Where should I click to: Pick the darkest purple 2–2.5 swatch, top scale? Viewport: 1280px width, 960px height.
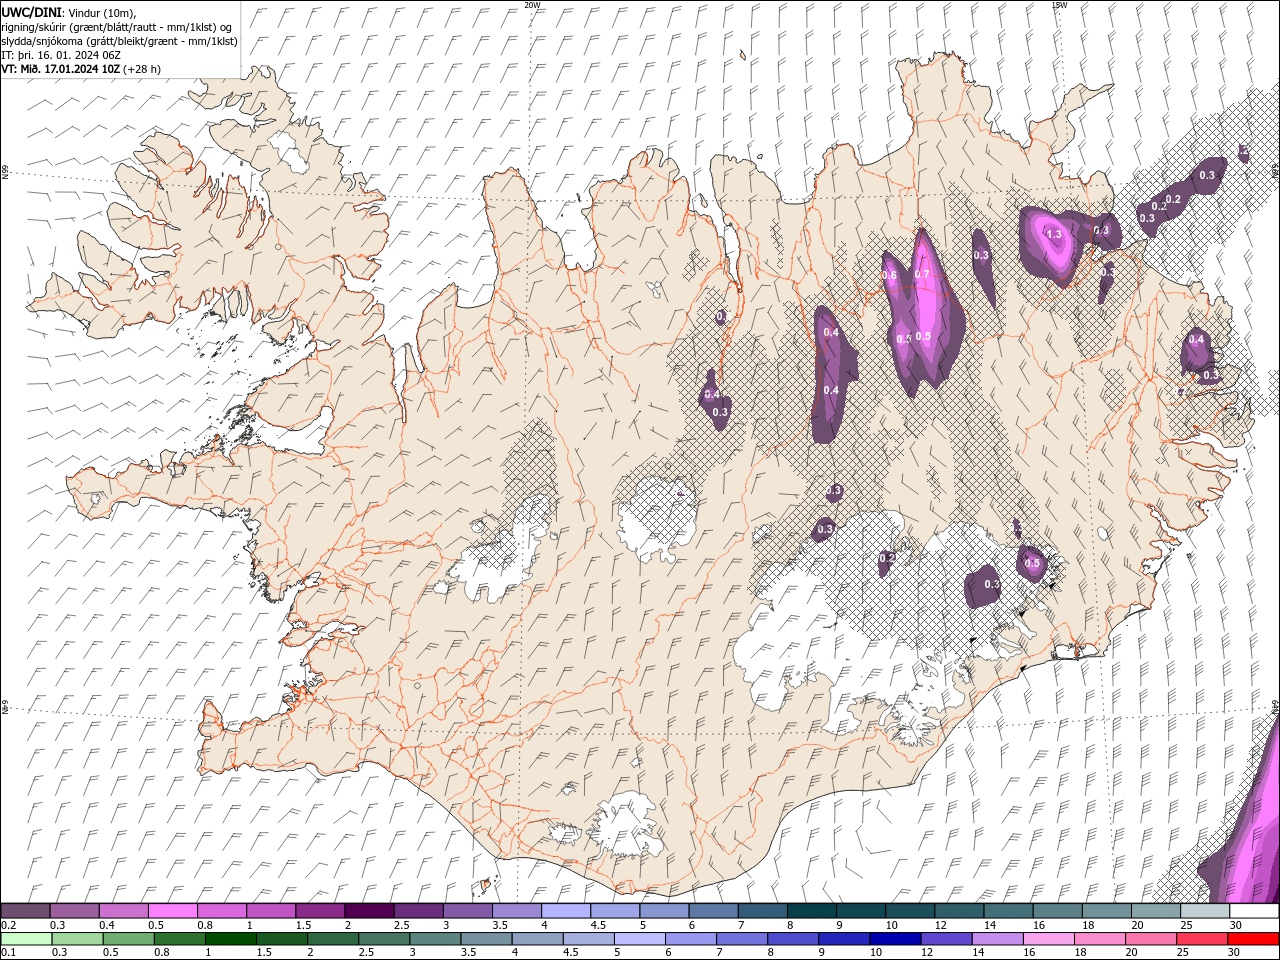tap(368, 911)
